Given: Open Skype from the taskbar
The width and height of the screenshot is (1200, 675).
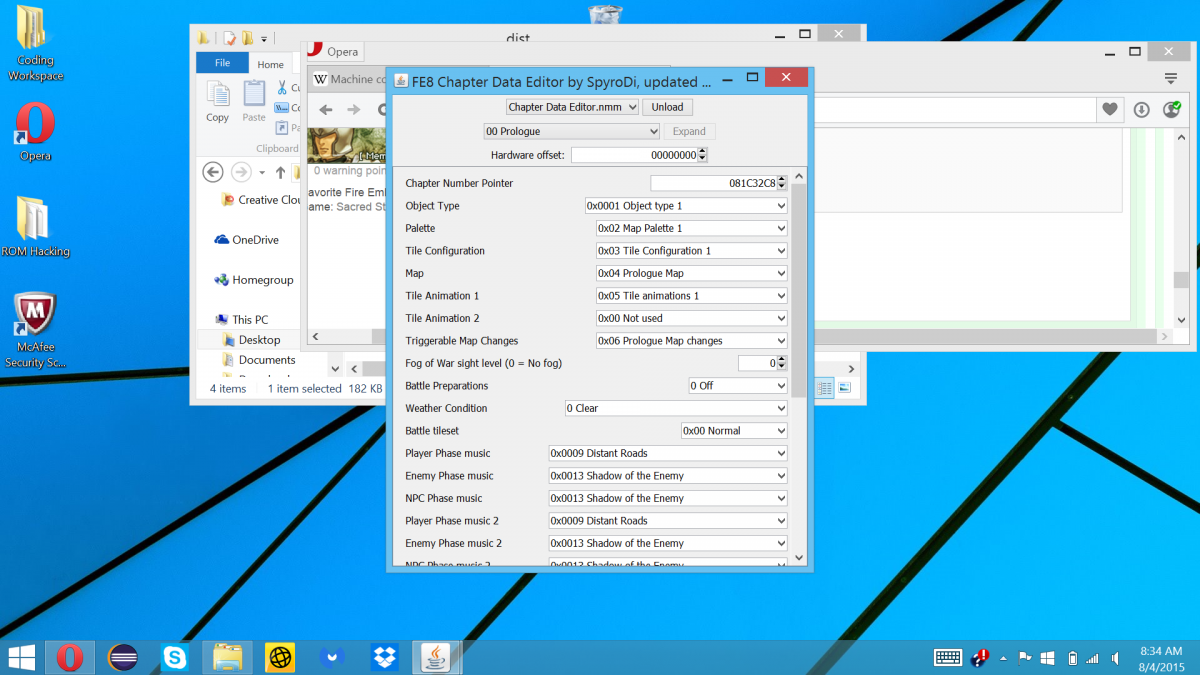Looking at the screenshot, I should [x=175, y=657].
